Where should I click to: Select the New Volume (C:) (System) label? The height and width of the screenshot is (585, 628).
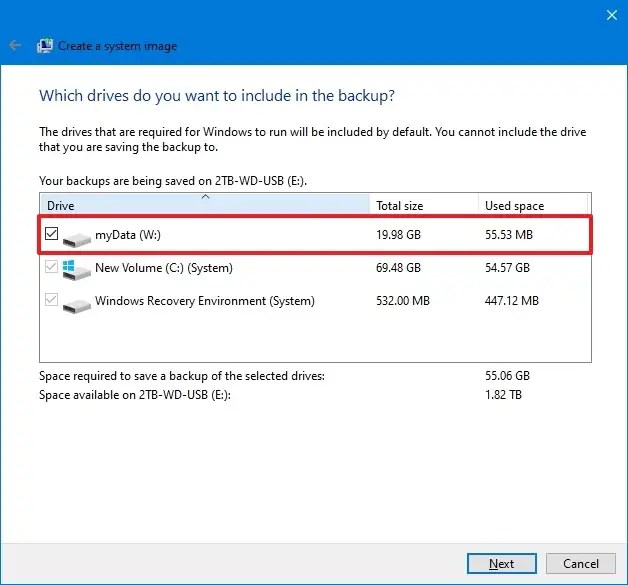(164, 267)
